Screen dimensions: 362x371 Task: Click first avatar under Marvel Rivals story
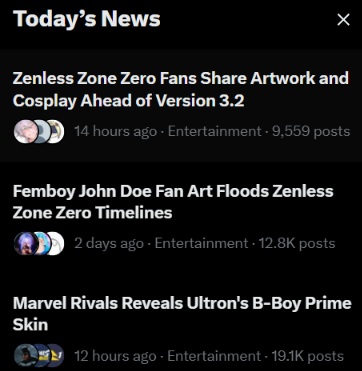point(25,356)
